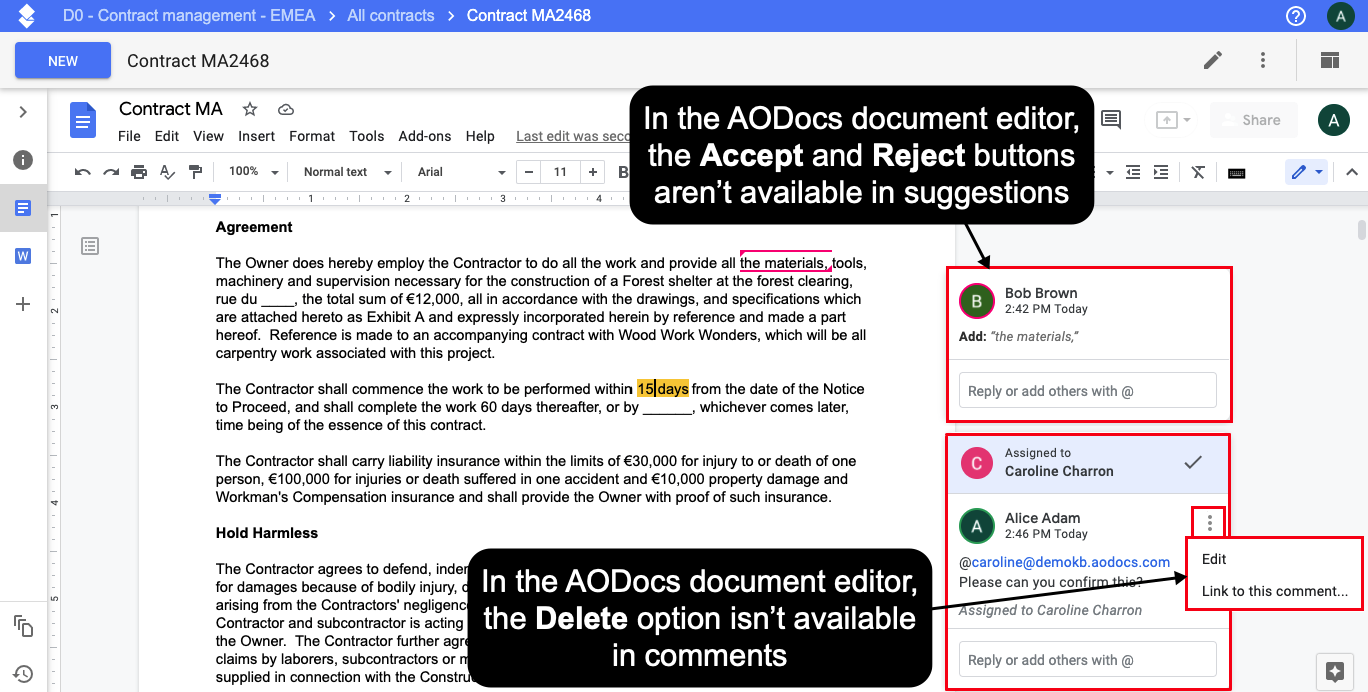The height and width of the screenshot is (692, 1368).
Task: Click the Docs account avatar next to Share
Action: coord(1334,120)
